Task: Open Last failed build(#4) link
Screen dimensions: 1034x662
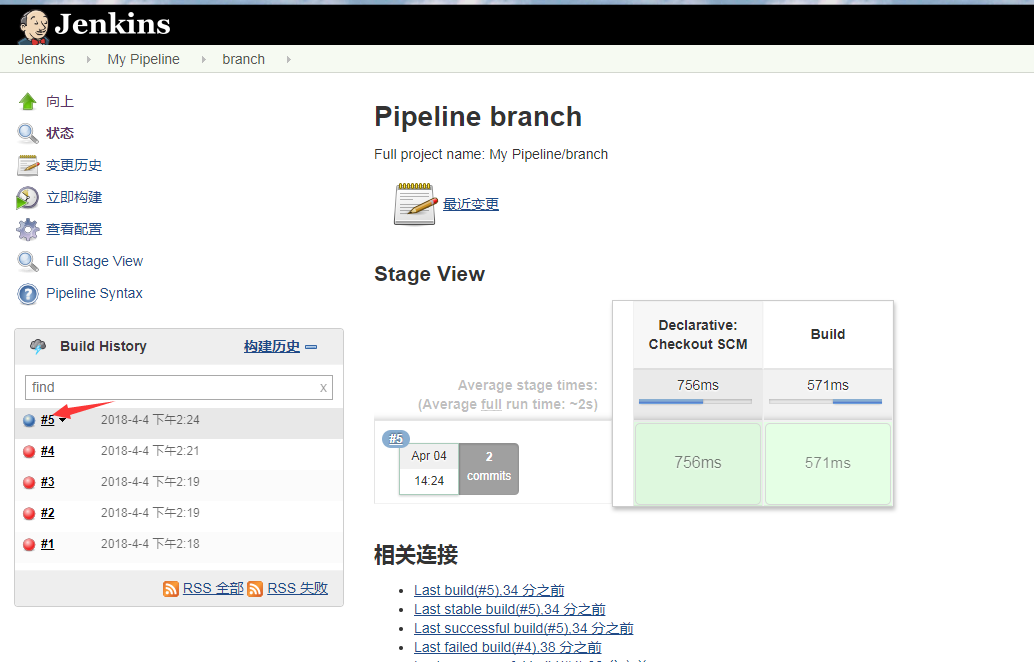Action: pyautogui.click(x=508, y=647)
